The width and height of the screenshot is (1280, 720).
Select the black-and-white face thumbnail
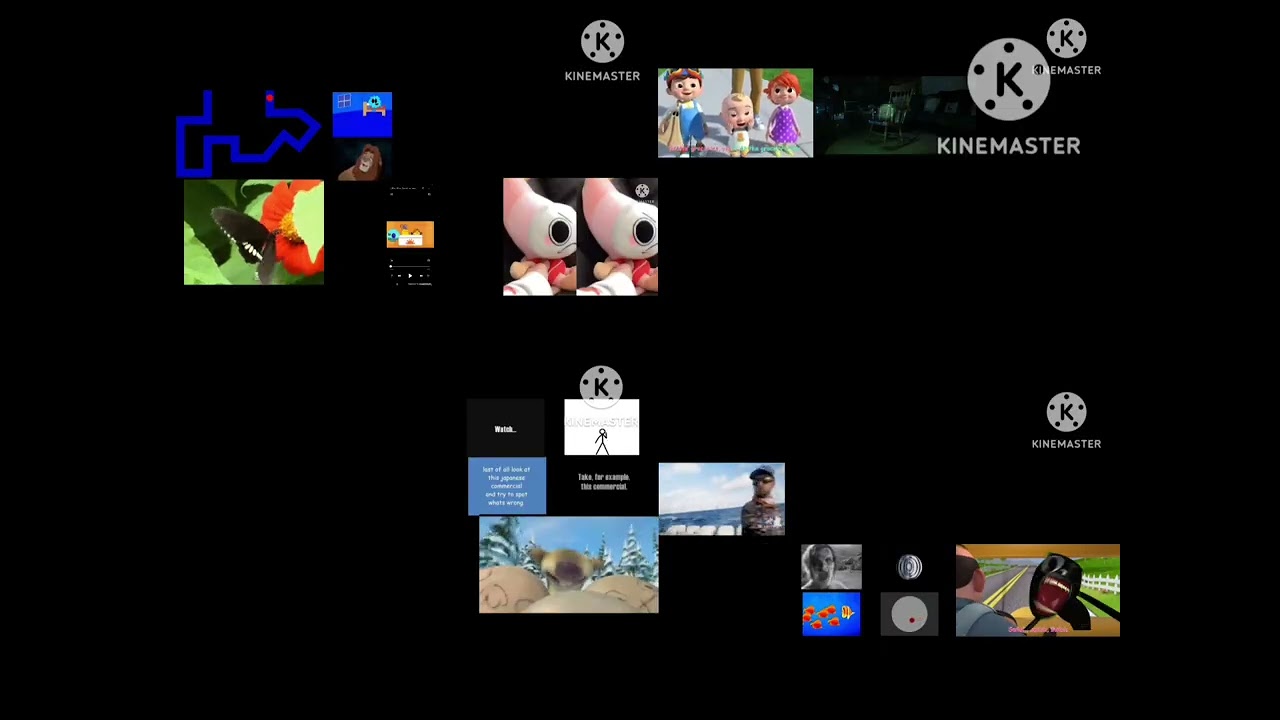[x=831, y=567]
